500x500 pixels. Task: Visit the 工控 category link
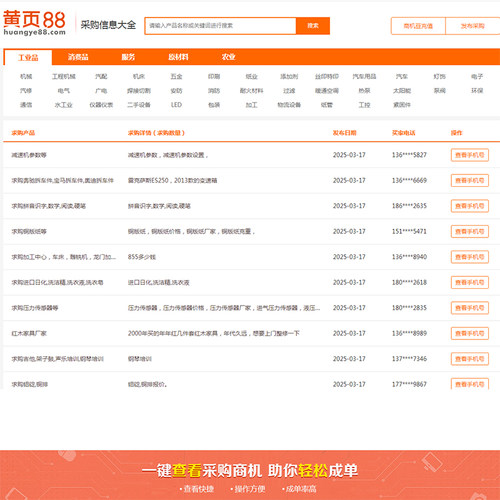coord(364,105)
